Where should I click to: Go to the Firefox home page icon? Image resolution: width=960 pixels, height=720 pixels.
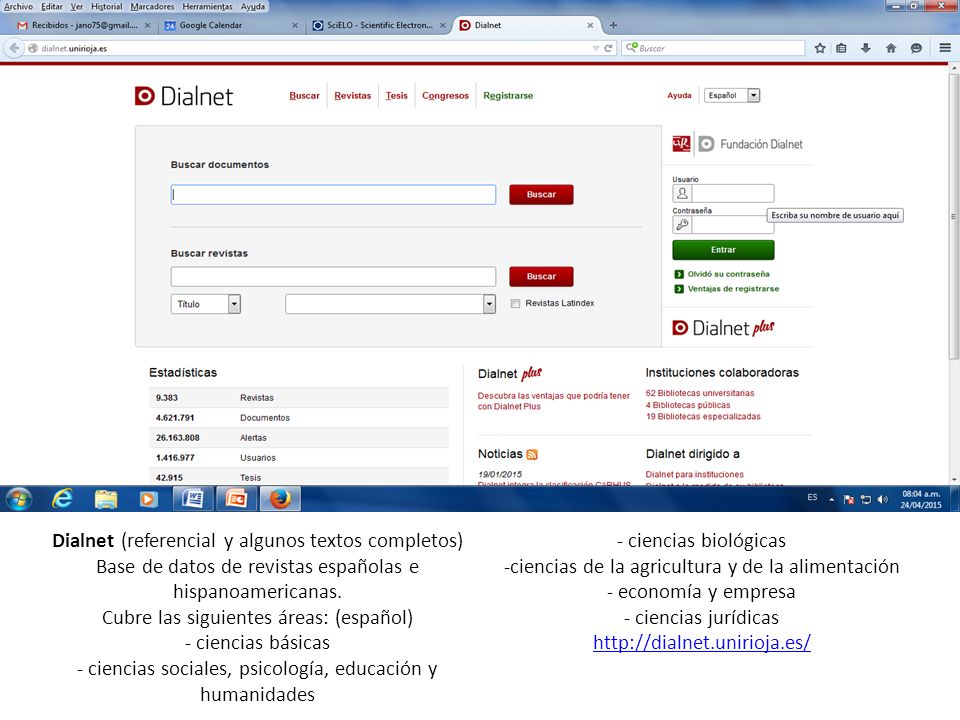[891, 48]
